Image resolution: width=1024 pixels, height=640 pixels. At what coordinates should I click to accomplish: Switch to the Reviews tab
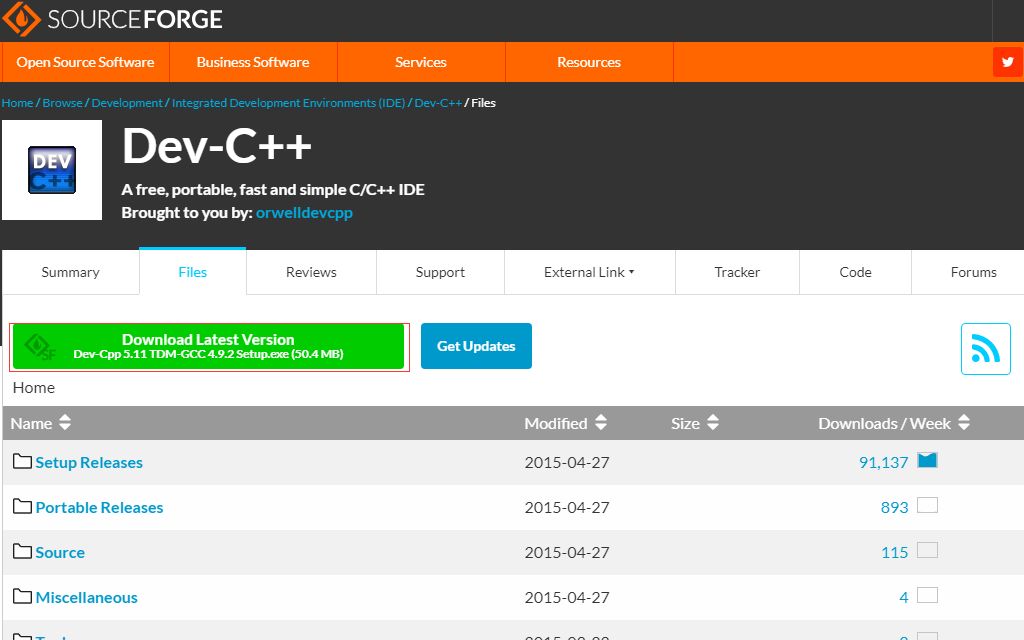pos(311,272)
